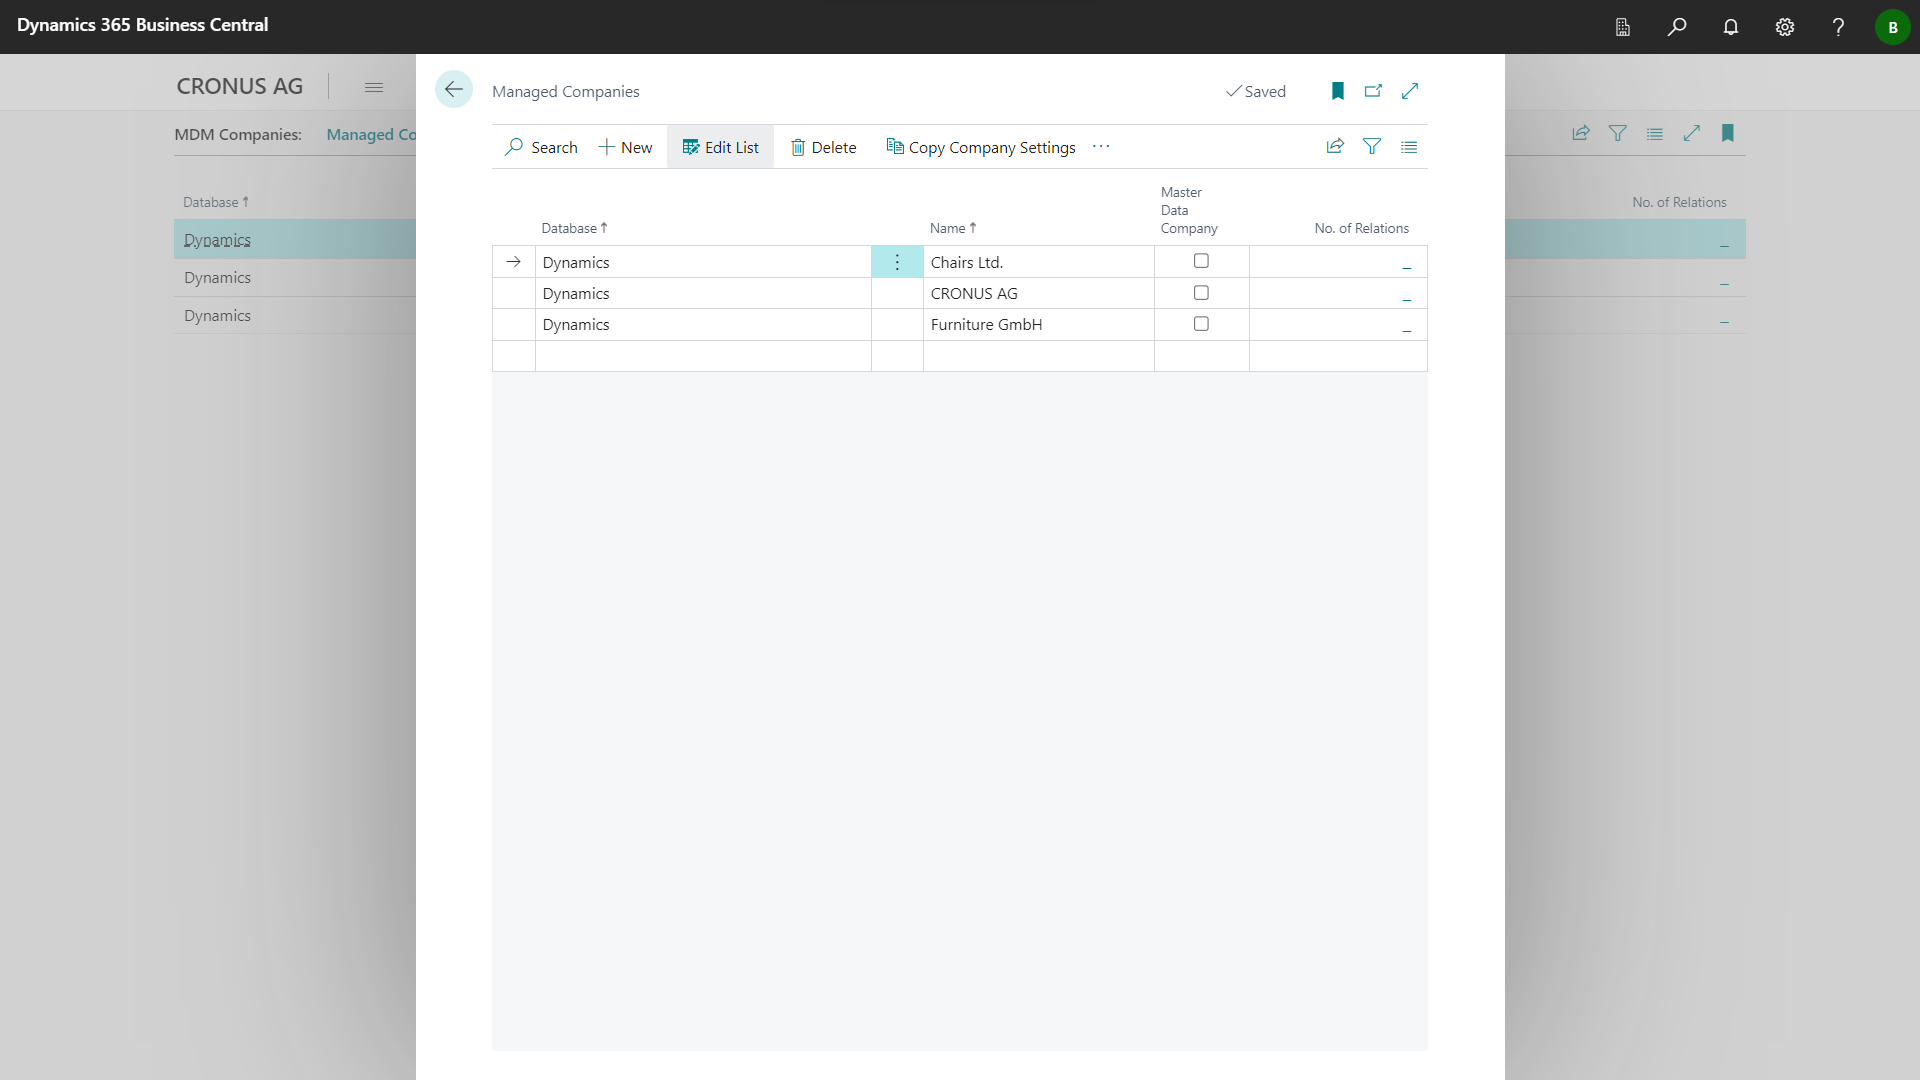Share the Managed Companies list

[1335, 146]
